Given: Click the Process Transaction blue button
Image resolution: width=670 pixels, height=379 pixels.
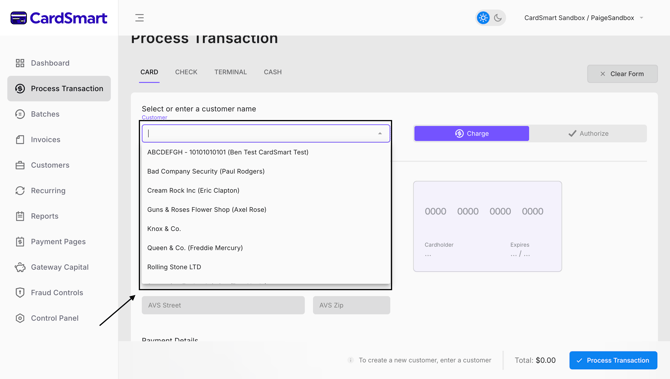Looking at the screenshot, I should 613,360.
